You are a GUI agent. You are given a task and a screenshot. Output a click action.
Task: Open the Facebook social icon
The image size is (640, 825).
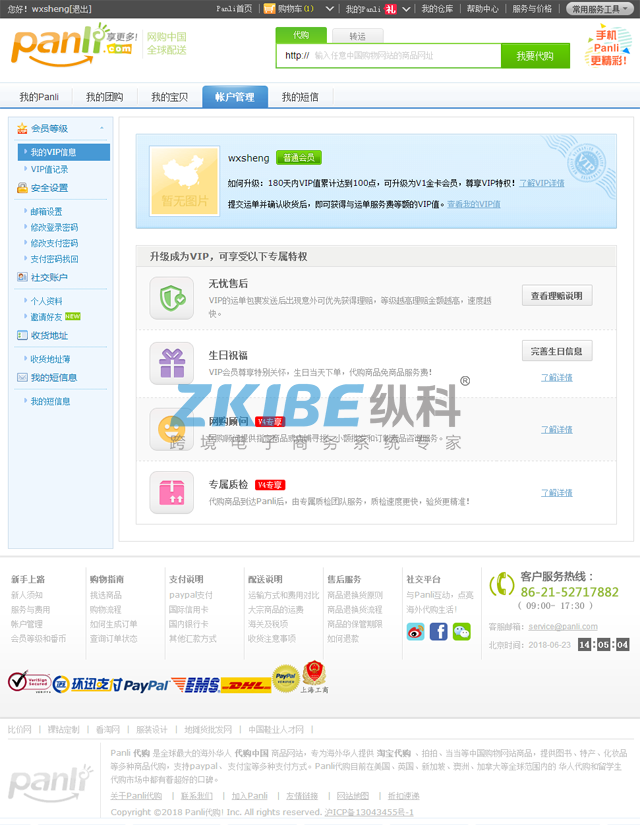pyautogui.click(x=438, y=631)
